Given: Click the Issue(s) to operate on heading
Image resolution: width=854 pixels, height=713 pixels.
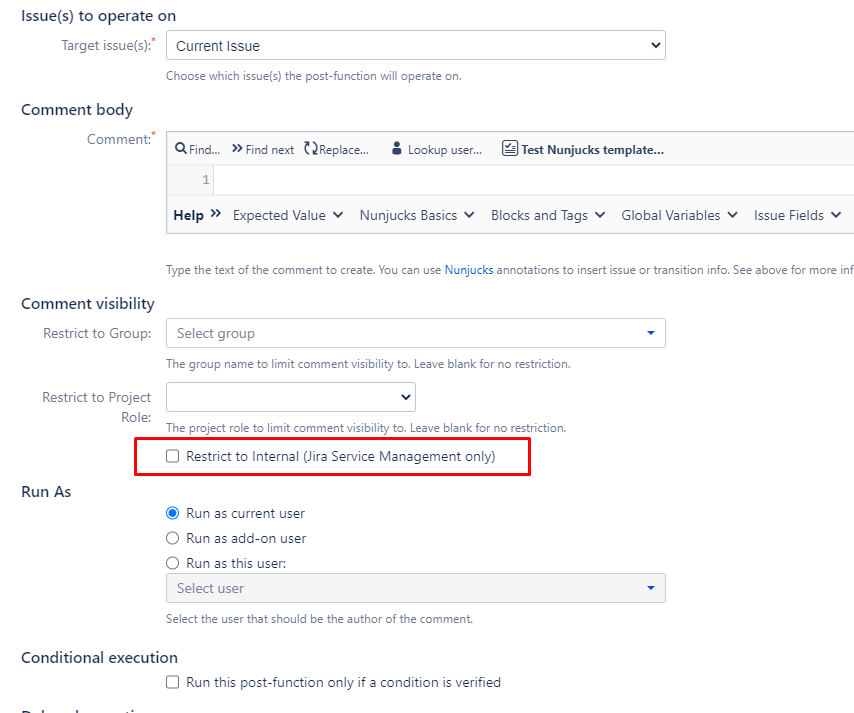Looking at the screenshot, I should [99, 16].
